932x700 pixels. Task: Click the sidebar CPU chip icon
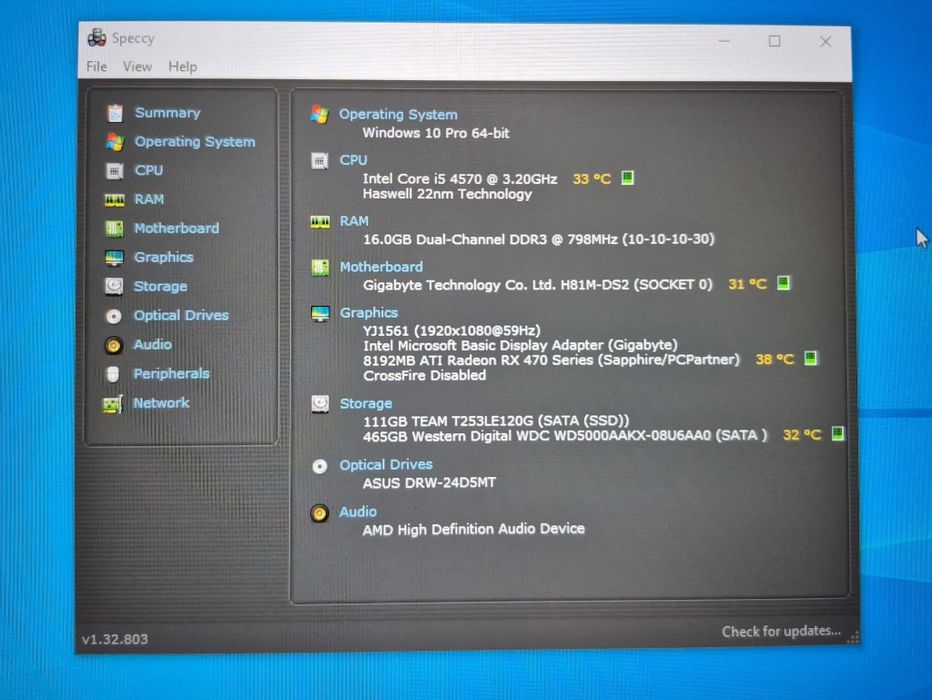click(115, 171)
